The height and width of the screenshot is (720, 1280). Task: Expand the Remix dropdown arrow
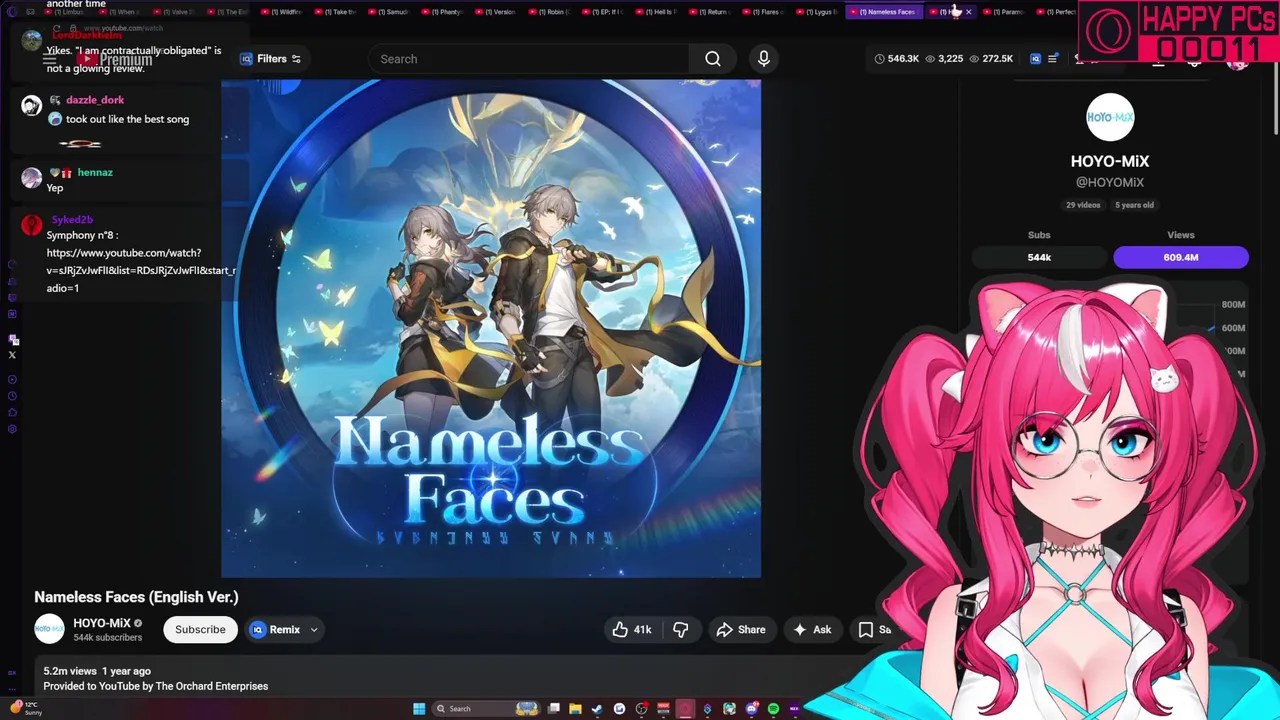(x=314, y=629)
